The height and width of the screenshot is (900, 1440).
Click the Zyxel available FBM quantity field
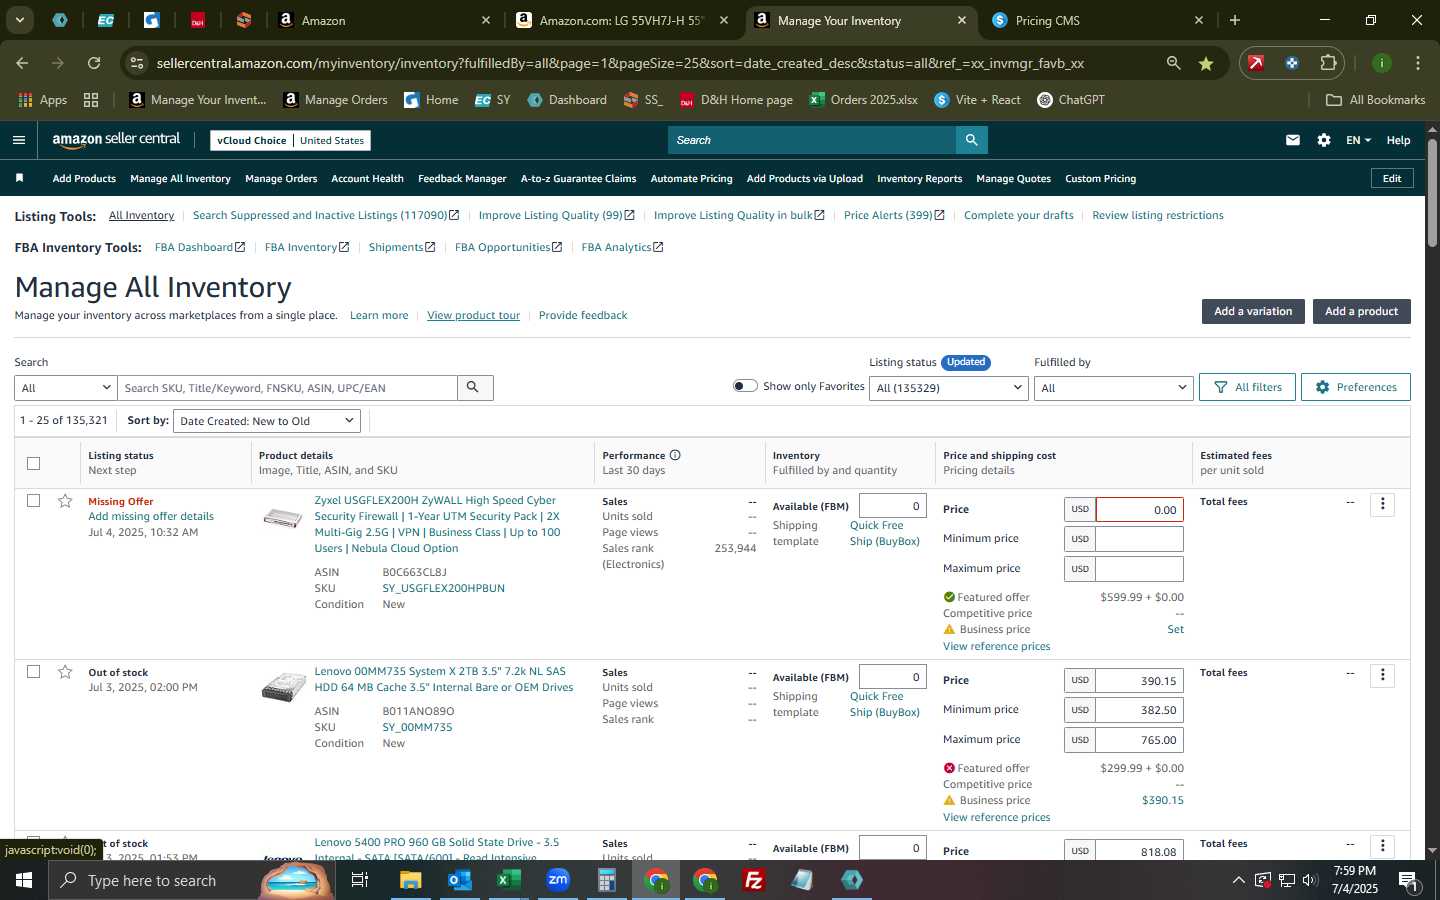pos(892,506)
